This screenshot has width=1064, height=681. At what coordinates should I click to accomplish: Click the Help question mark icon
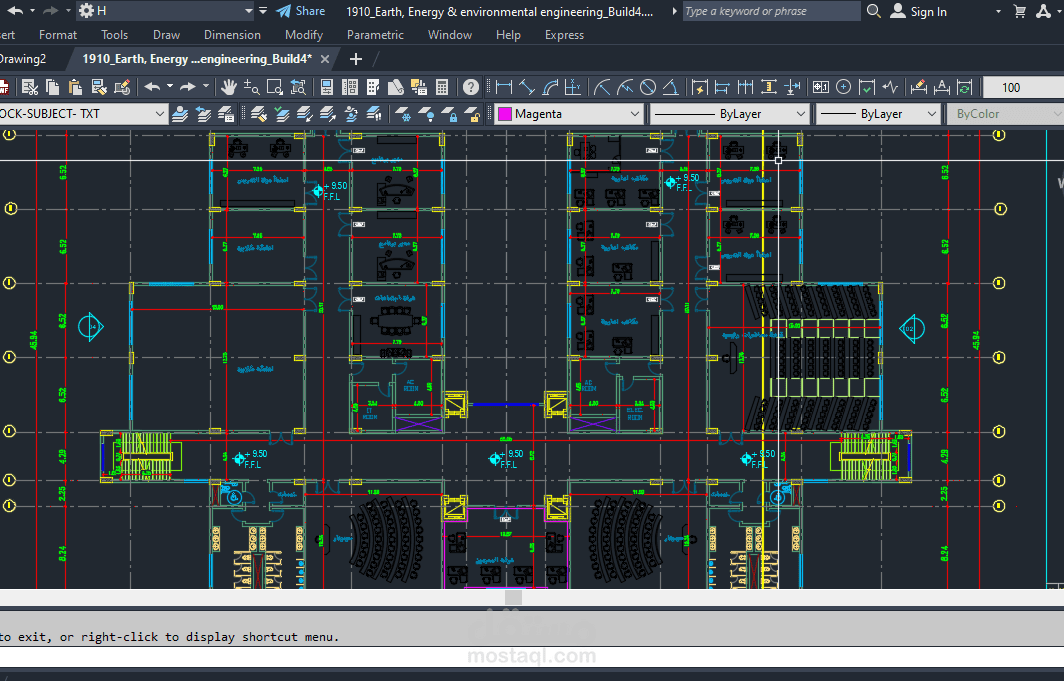pyautogui.click(x=470, y=87)
